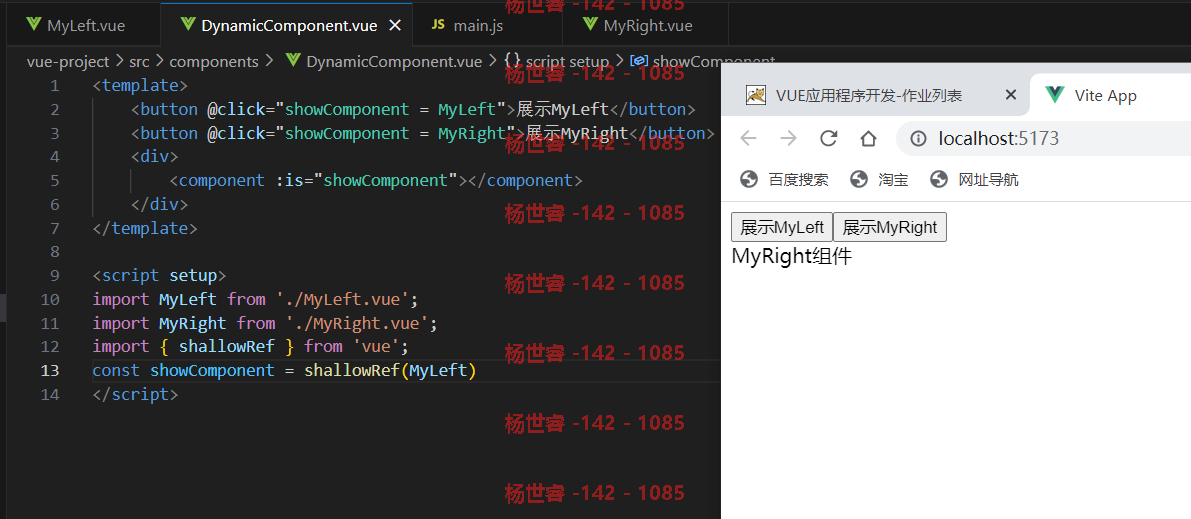Go back in the browser
The width and height of the screenshot is (1191, 519).
point(748,138)
